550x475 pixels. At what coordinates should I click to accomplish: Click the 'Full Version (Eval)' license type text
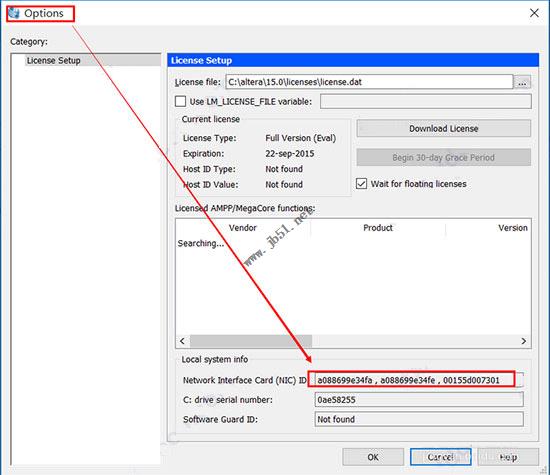point(300,138)
